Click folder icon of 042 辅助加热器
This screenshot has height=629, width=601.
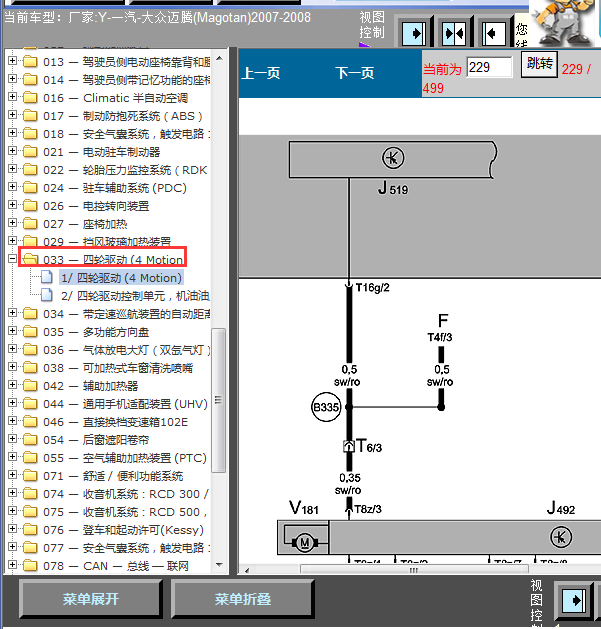point(30,386)
